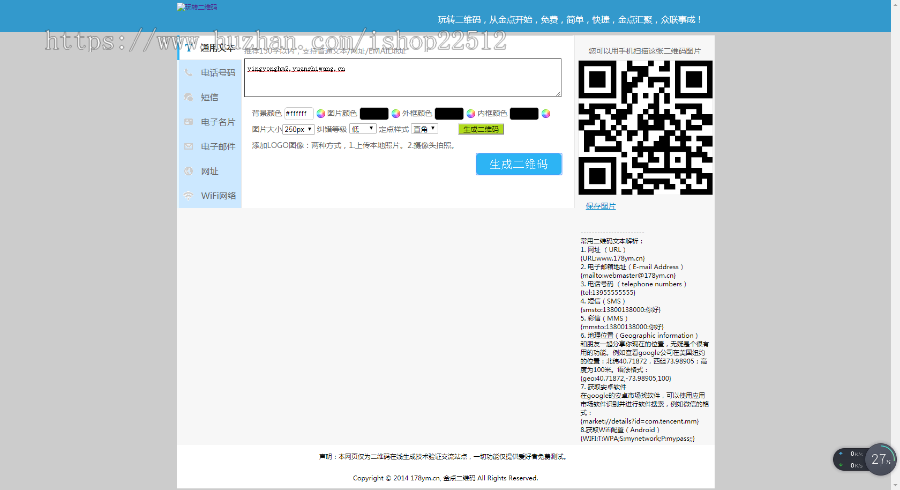Open the 电子名片 business card tab
900x490 pixels.
coord(210,122)
